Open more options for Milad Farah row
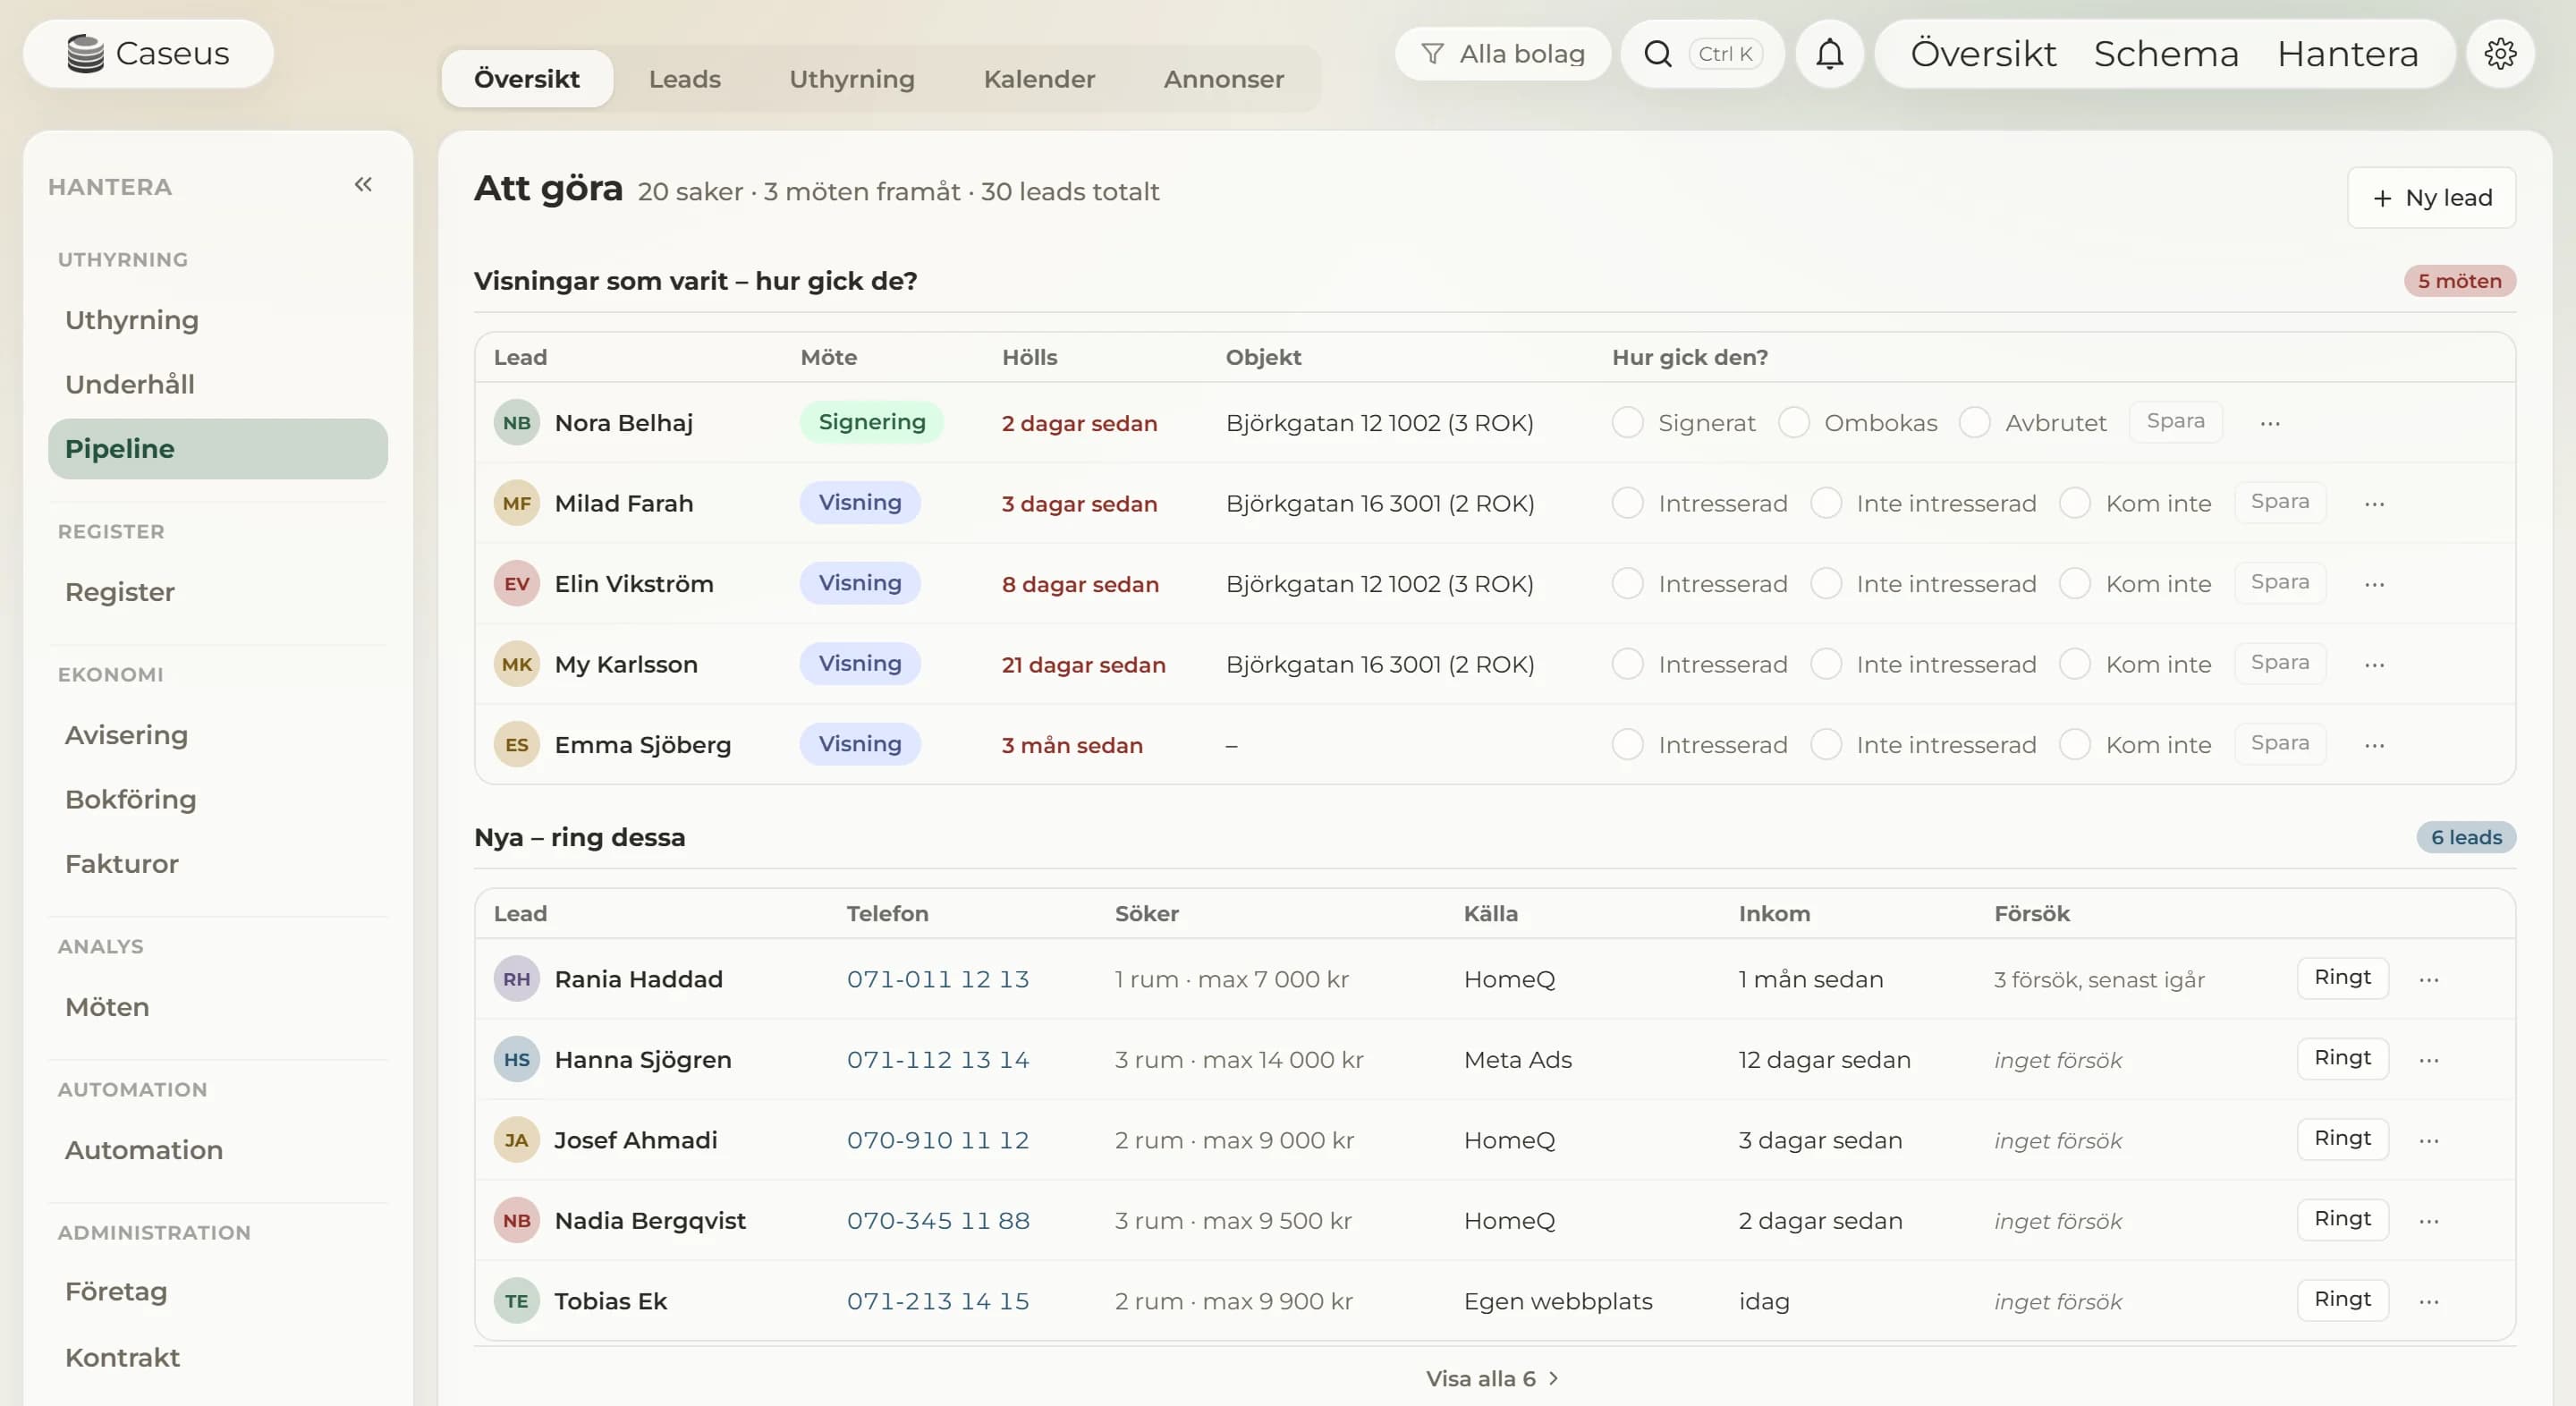The height and width of the screenshot is (1406, 2576). click(x=2374, y=504)
